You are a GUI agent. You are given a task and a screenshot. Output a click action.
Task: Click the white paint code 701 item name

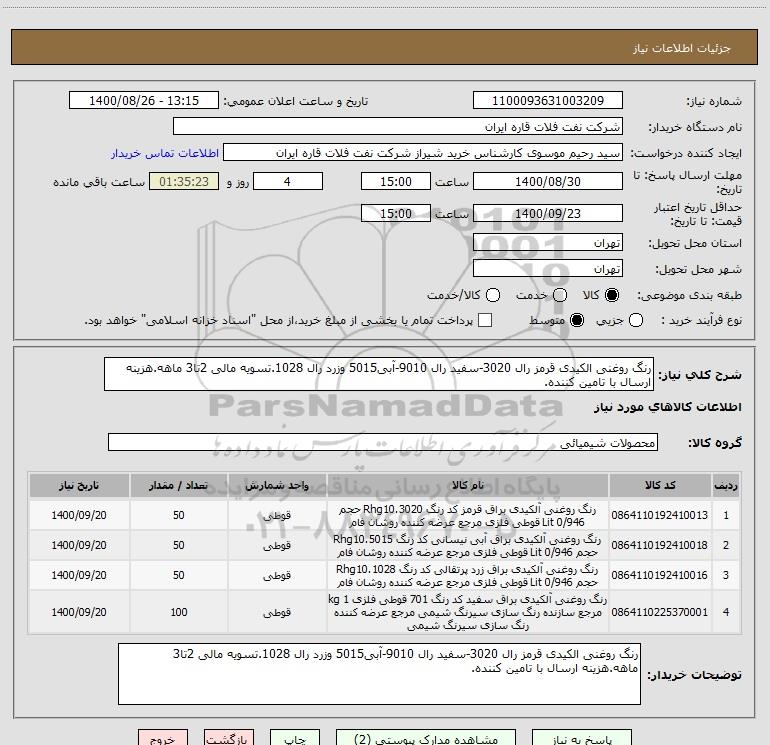pos(467,612)
